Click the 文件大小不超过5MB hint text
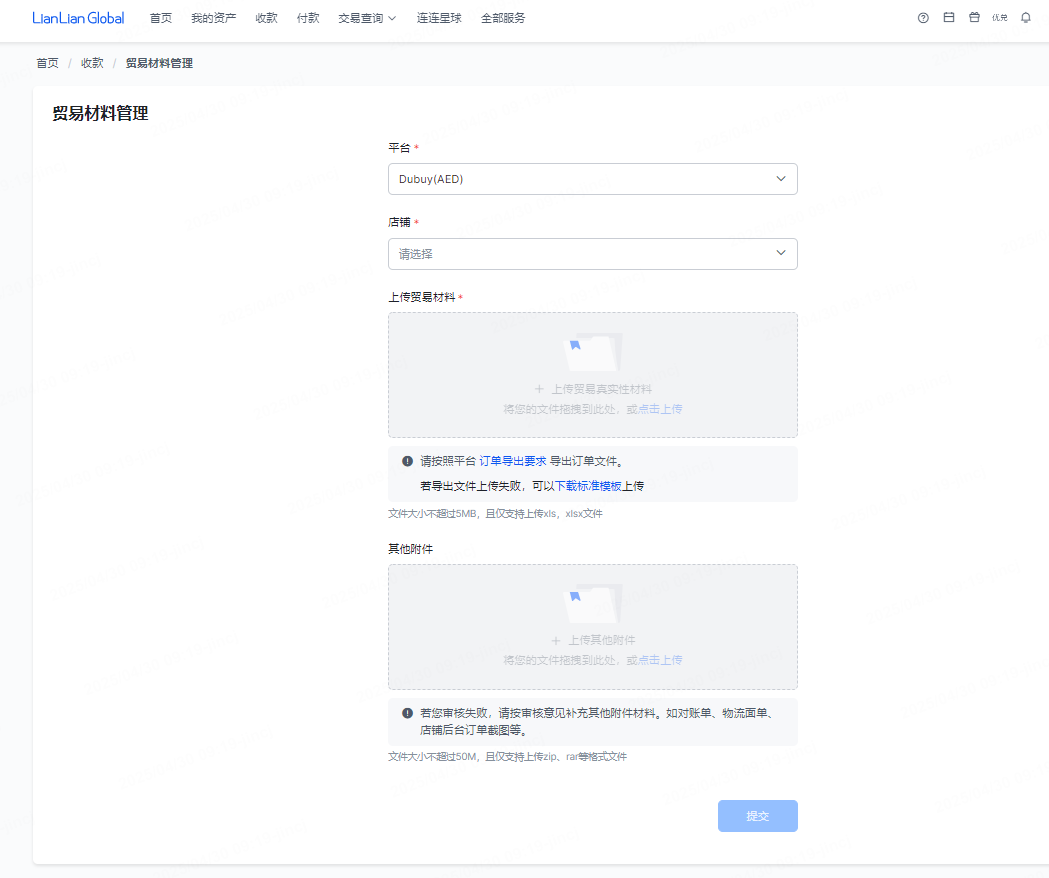Screen dimensions: 1049x878 click(x=495, y=513)
